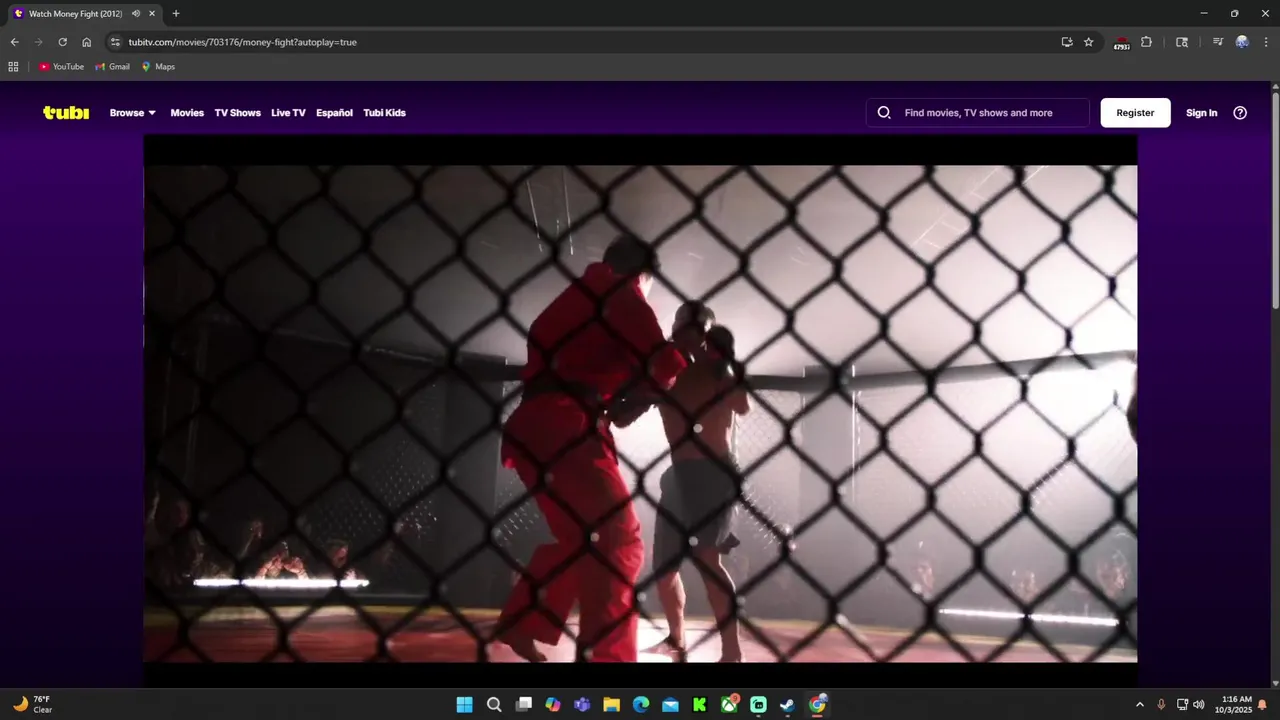Go to TV Shows
Image resolution: width=1280 pixels, height=720 pixels.
237,113
